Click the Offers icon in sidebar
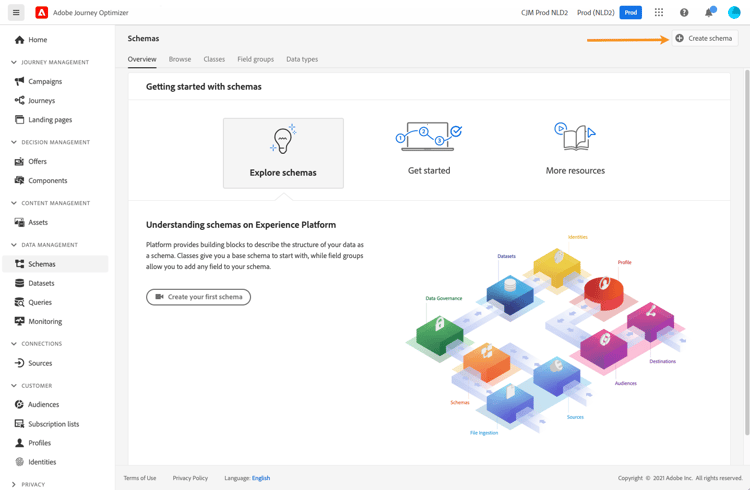The width and height of the screenshot is (750, 490). (x=19, y=161)
